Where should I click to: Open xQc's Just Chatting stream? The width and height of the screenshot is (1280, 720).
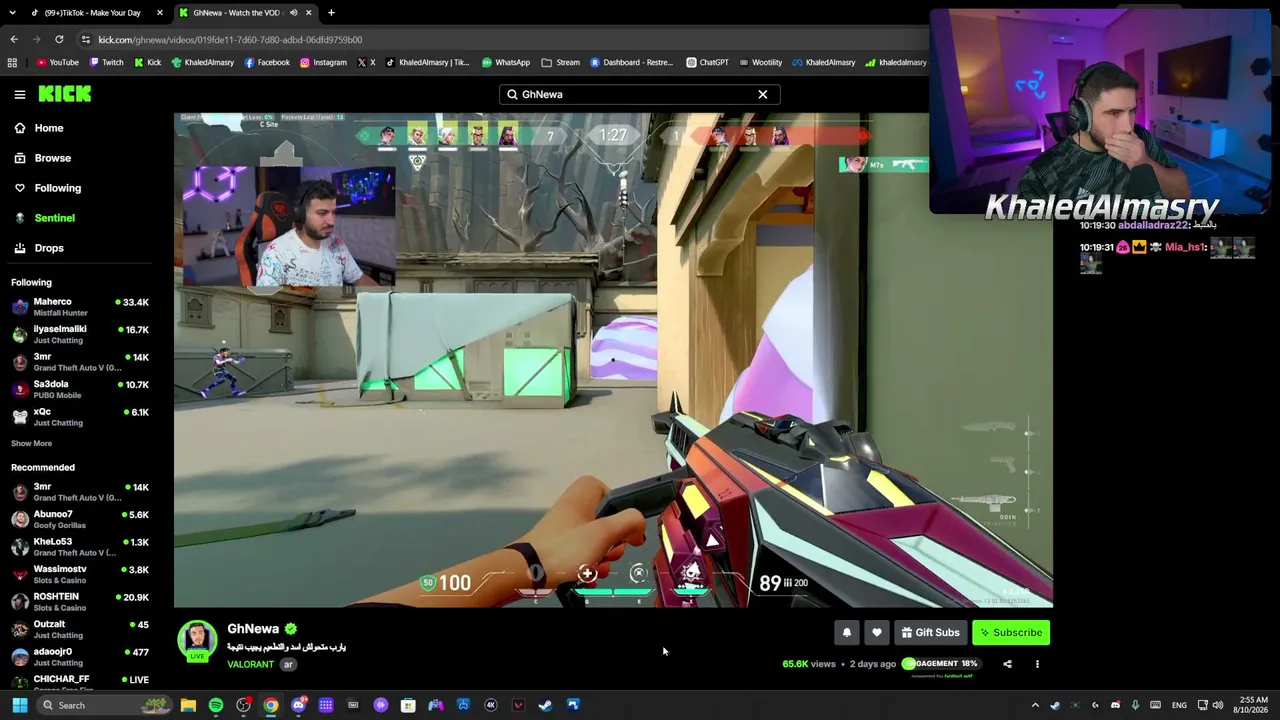coord(80,417)
